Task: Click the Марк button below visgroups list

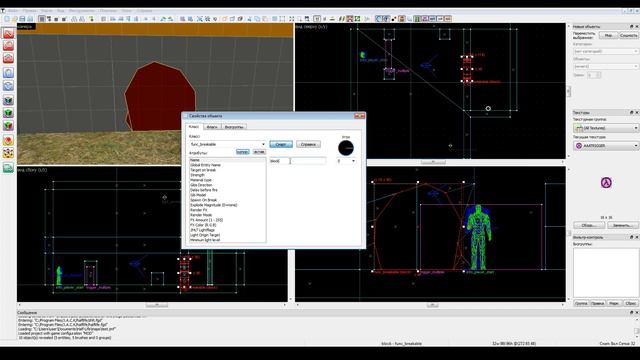Action: [x=614, y=303]
